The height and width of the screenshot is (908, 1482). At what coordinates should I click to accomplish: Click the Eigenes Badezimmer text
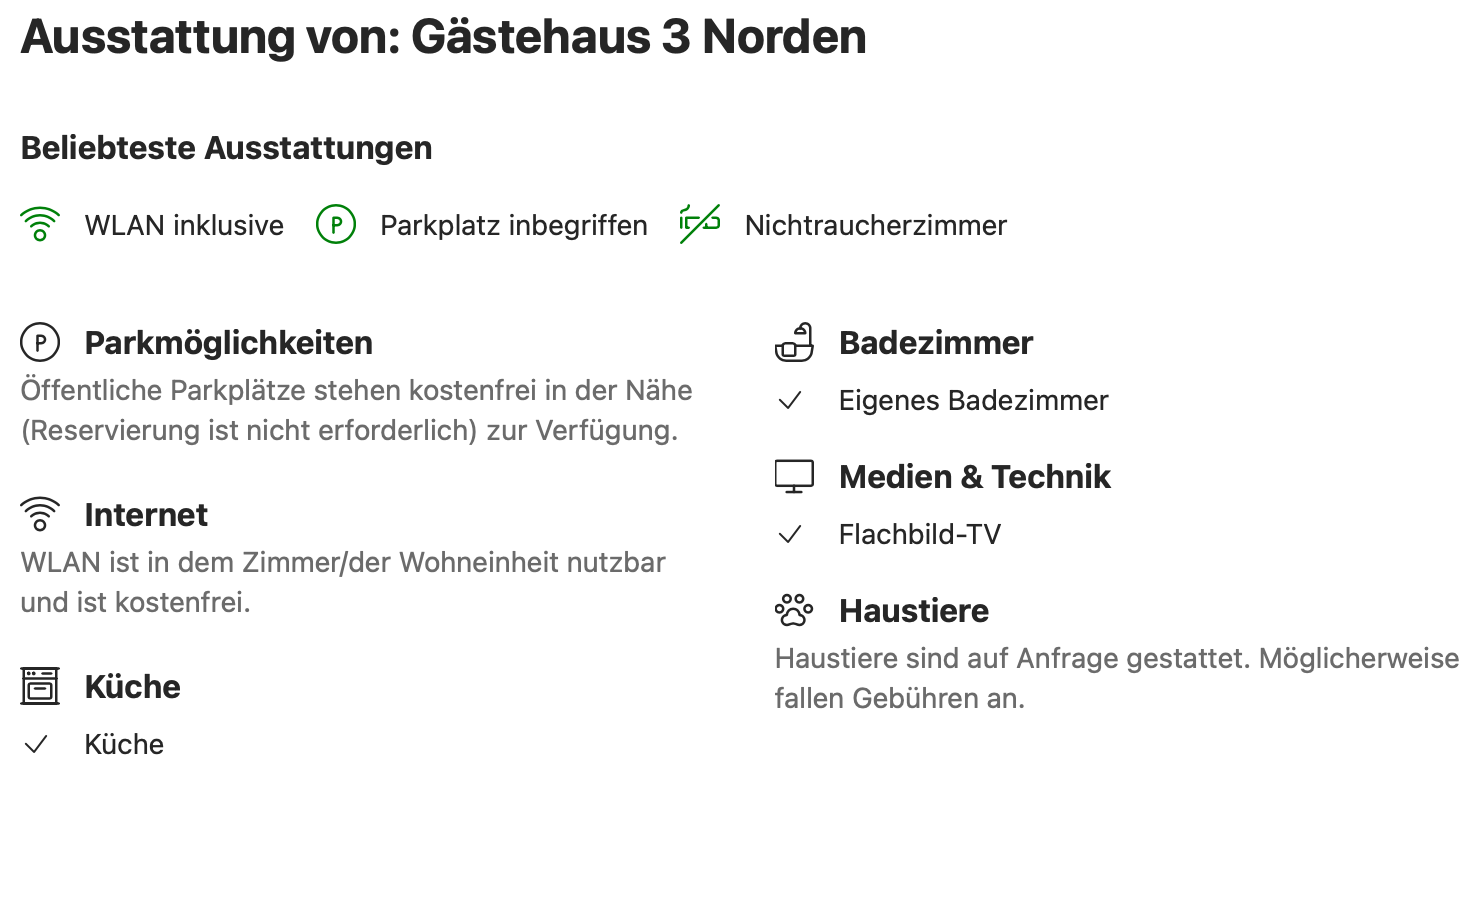(973, 401)
